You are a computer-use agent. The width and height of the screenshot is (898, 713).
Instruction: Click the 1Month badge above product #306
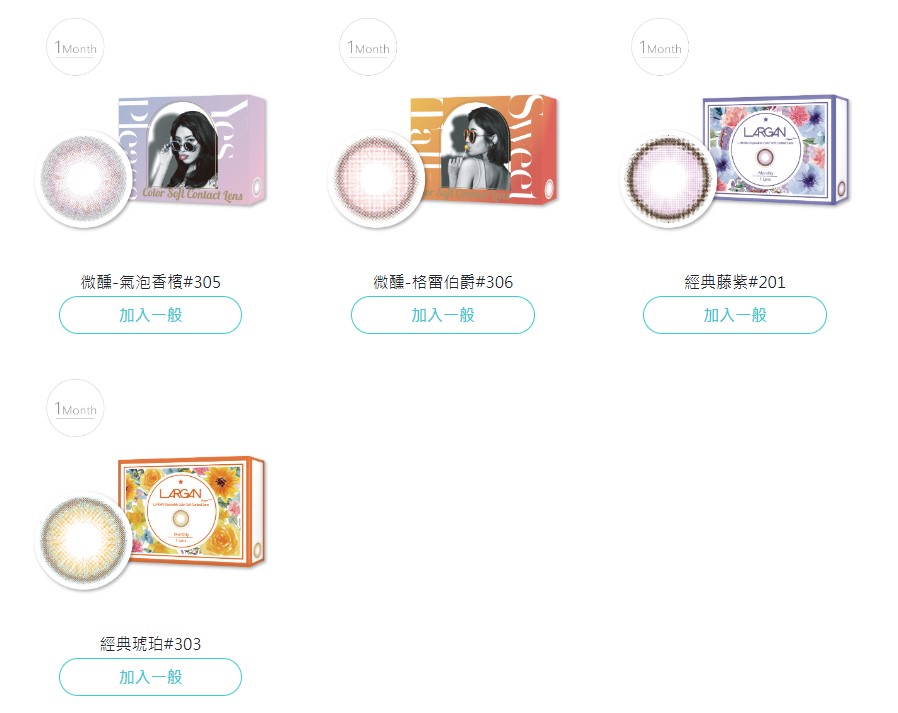(368, 47)
